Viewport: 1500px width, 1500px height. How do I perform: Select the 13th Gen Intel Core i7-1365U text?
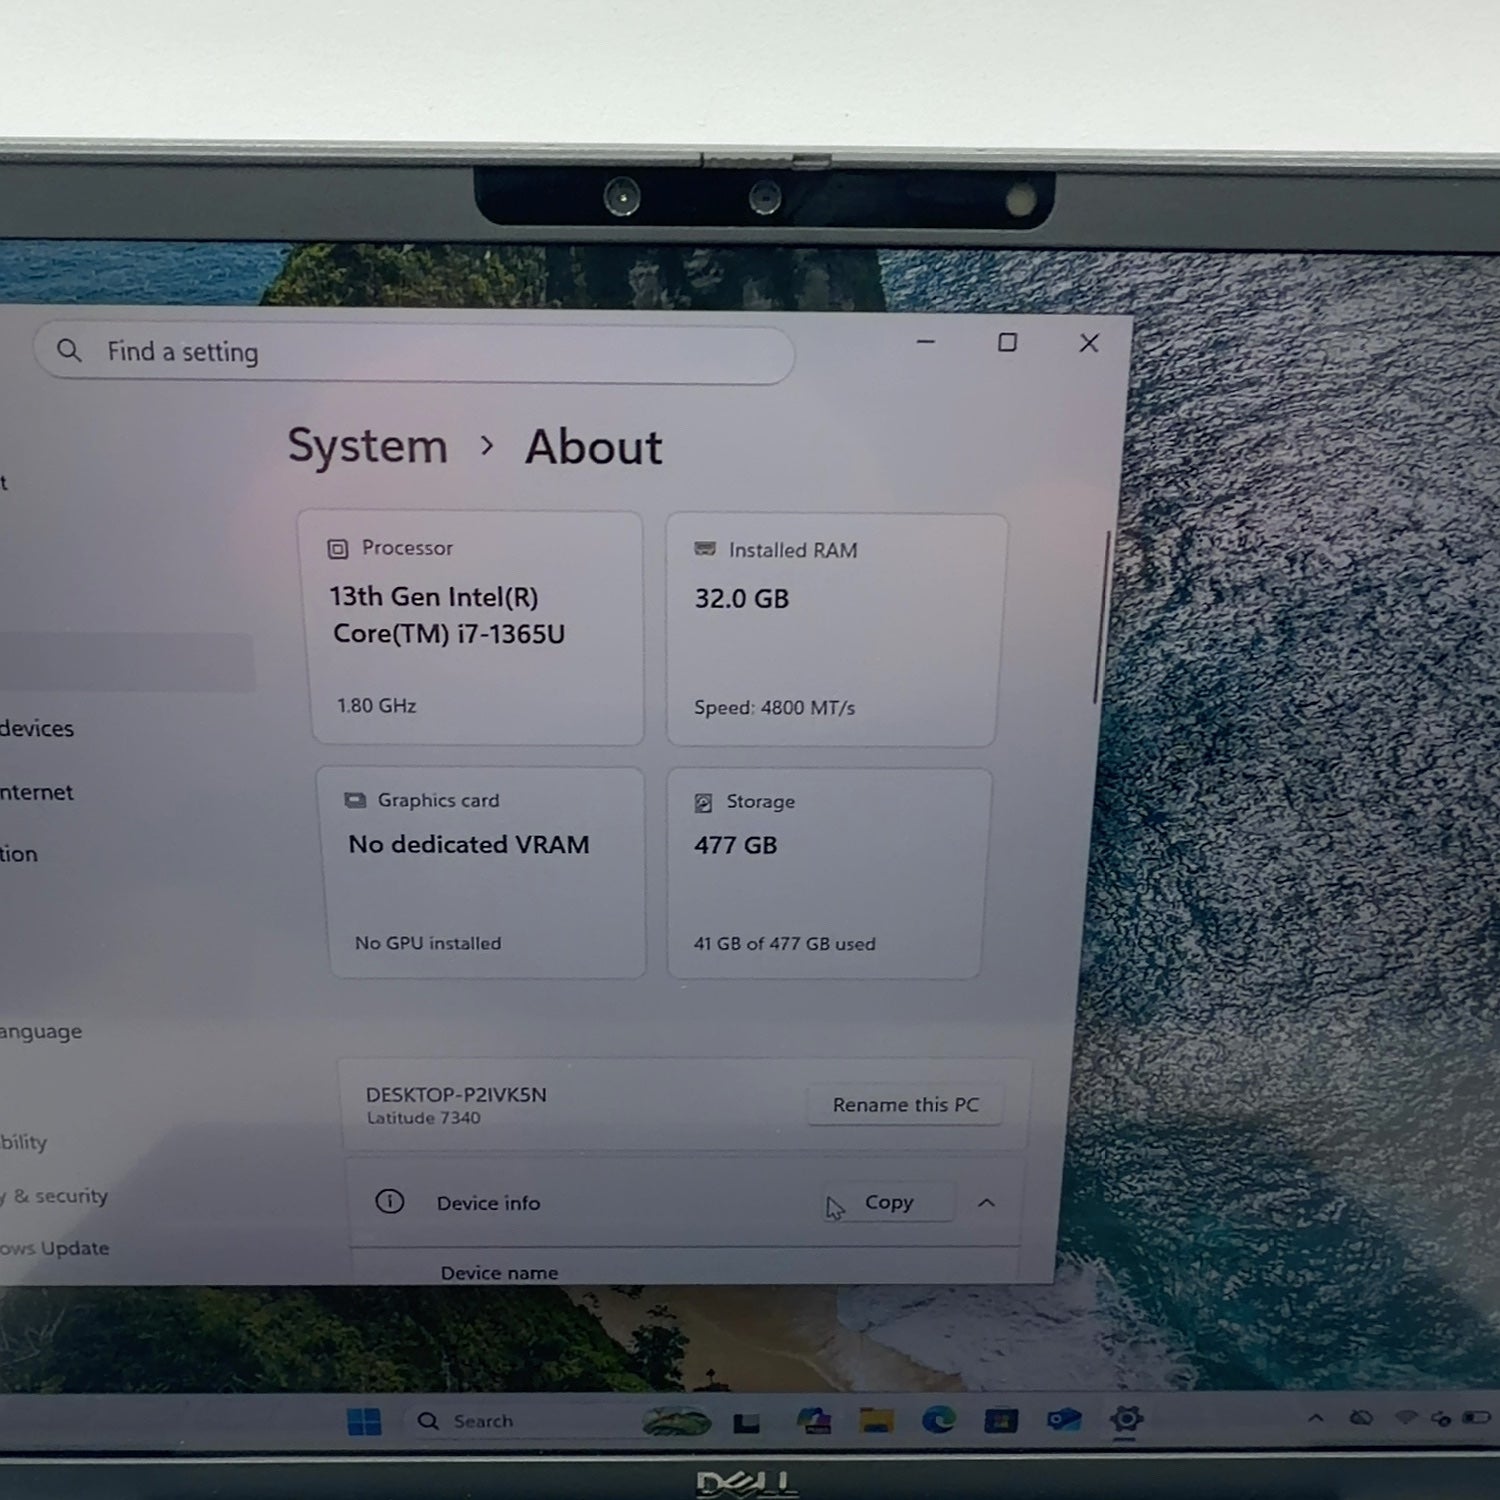click(447, 615)
